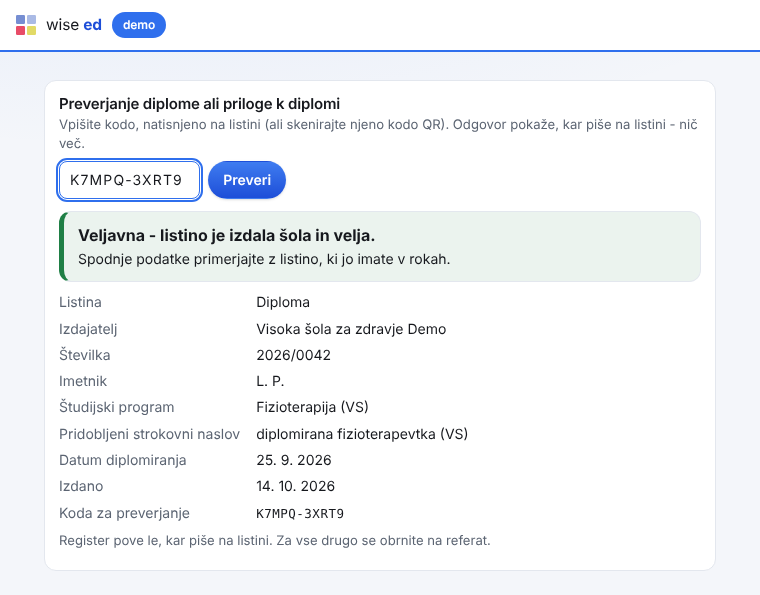Screen dimensions: 760x595
Task: Click the 'Izdajatelj' label
Action: pos(88,329)
